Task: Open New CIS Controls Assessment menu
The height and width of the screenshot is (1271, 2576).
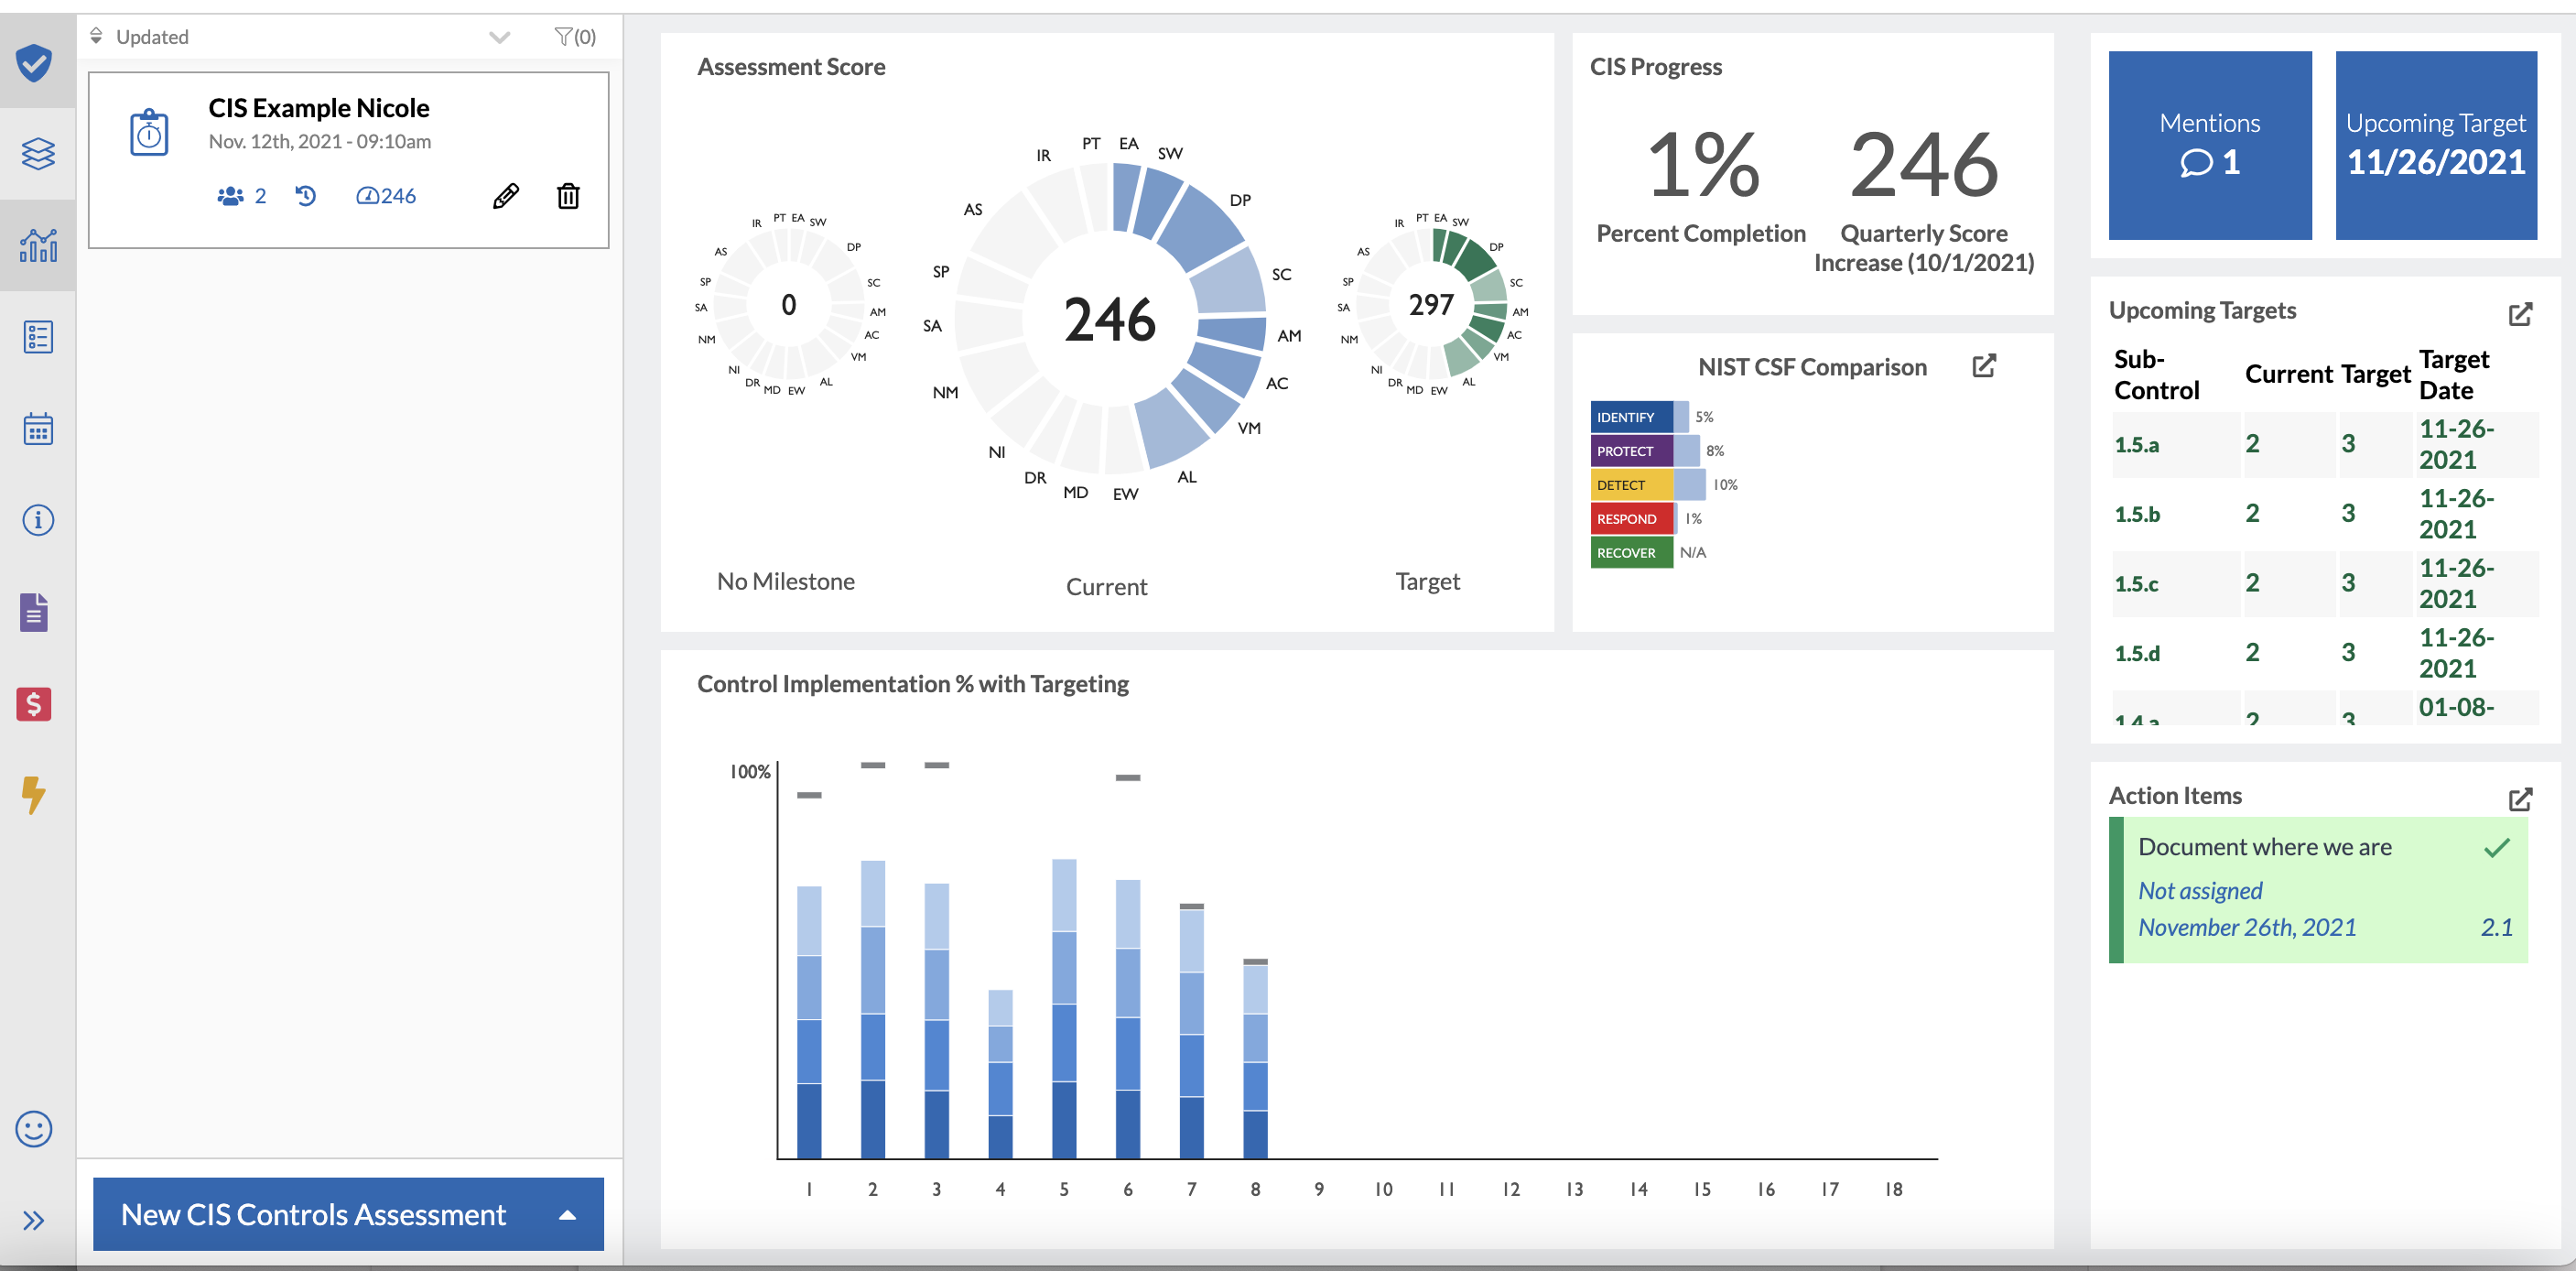Action: pos(348,1214)
